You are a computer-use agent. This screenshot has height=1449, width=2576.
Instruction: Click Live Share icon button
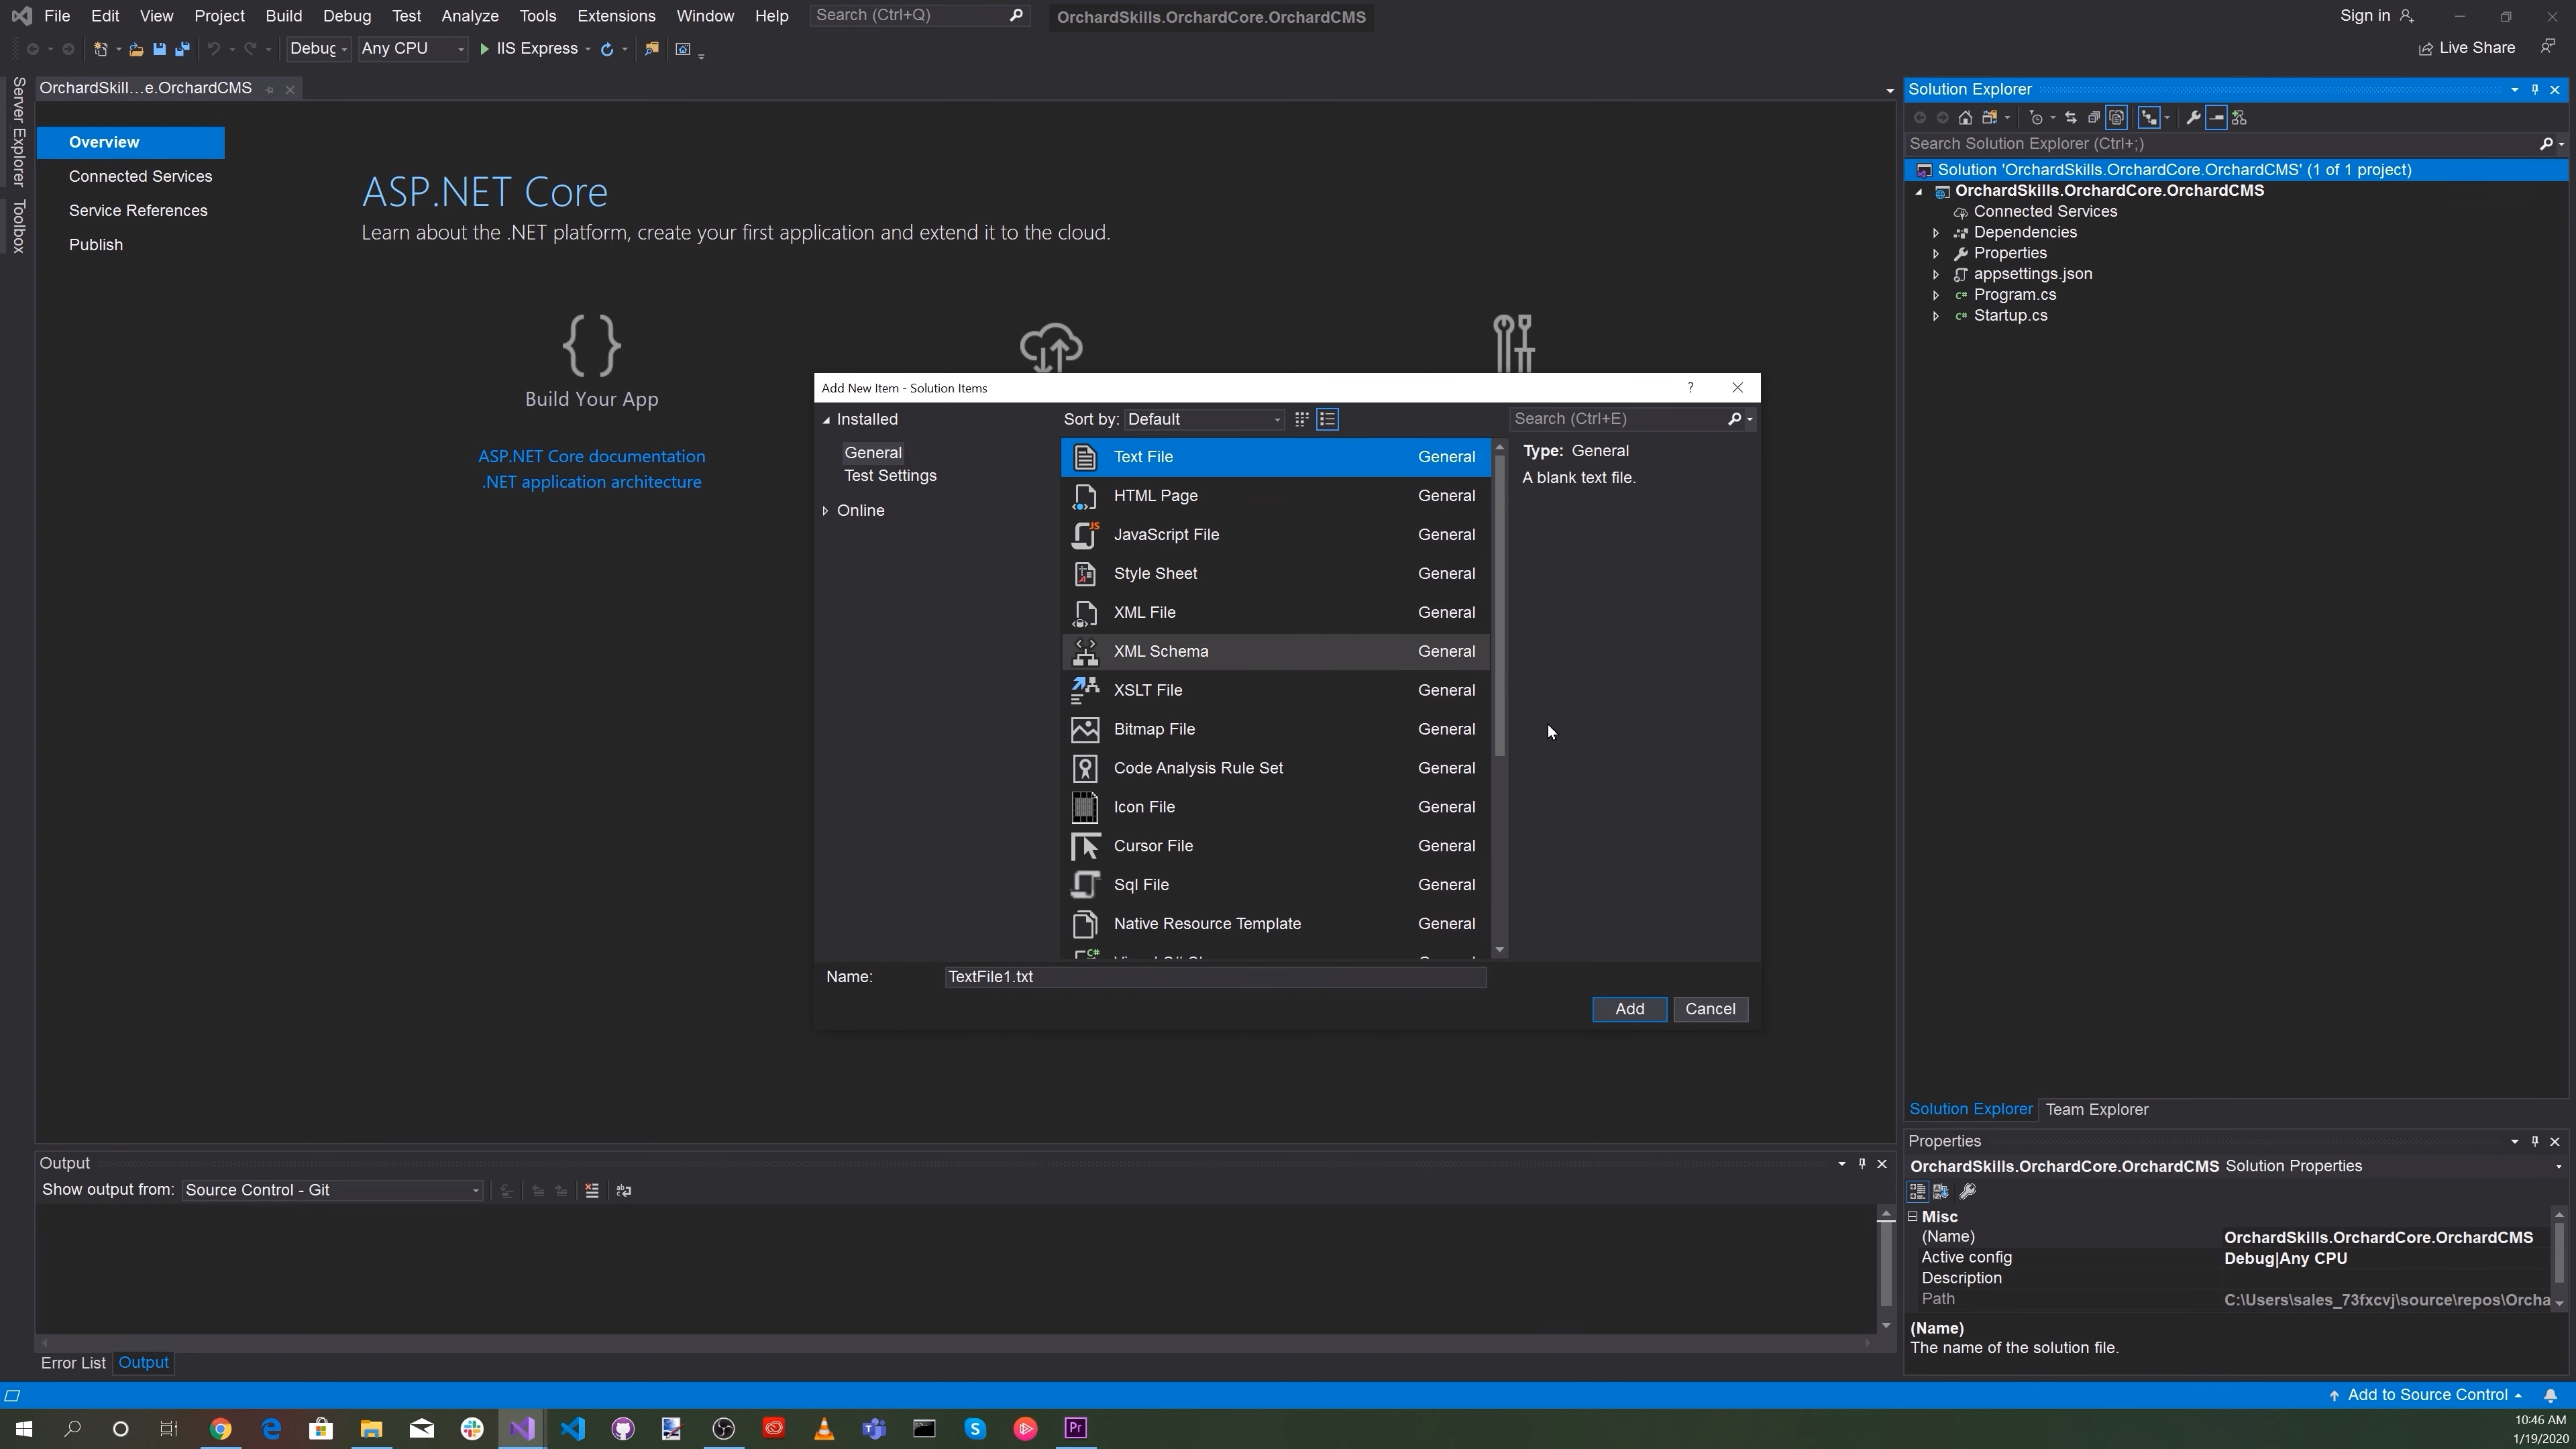(x=2466, y=48)
